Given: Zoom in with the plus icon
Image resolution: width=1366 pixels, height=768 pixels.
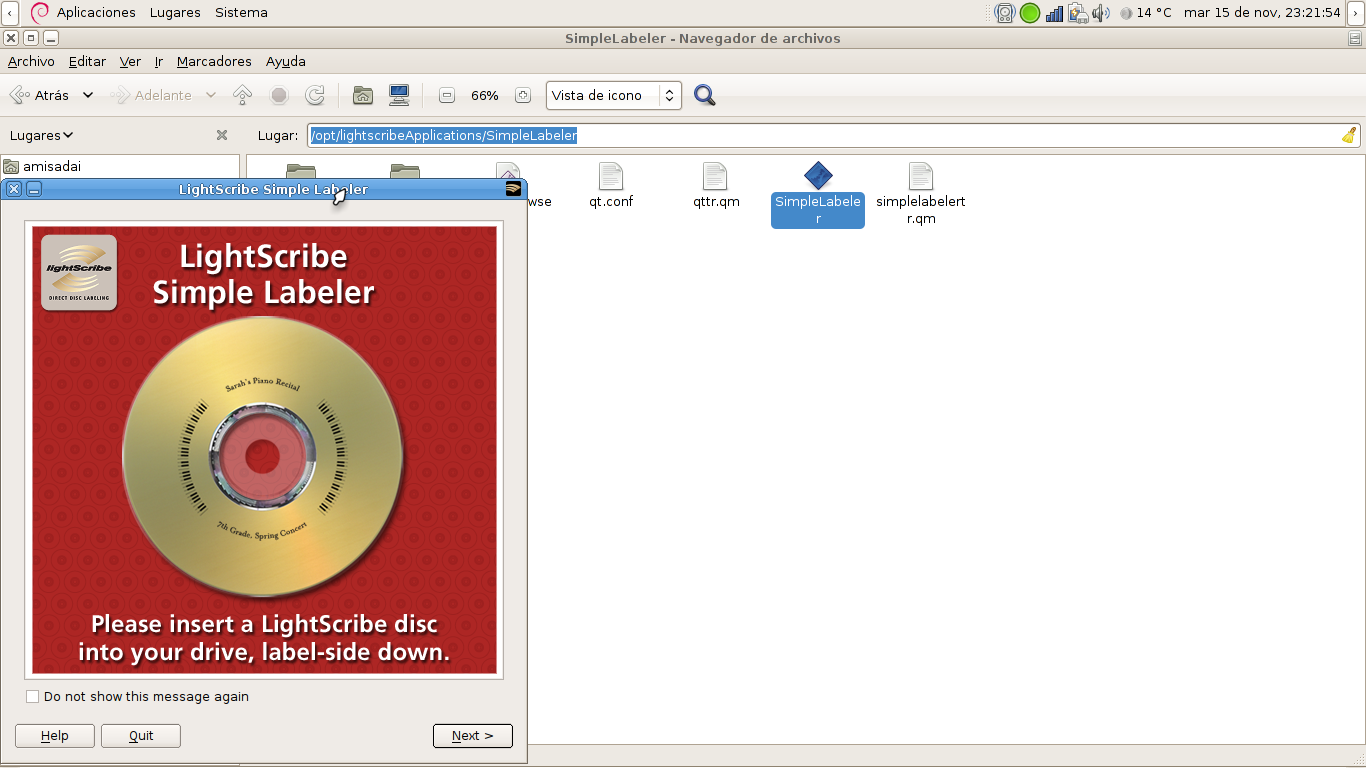Looking at the screenshot, I should pos(522,95).
